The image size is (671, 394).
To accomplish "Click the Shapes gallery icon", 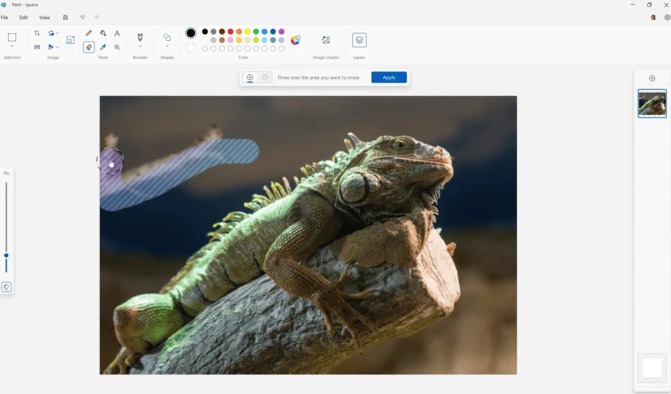I will (x=167, y=37).
